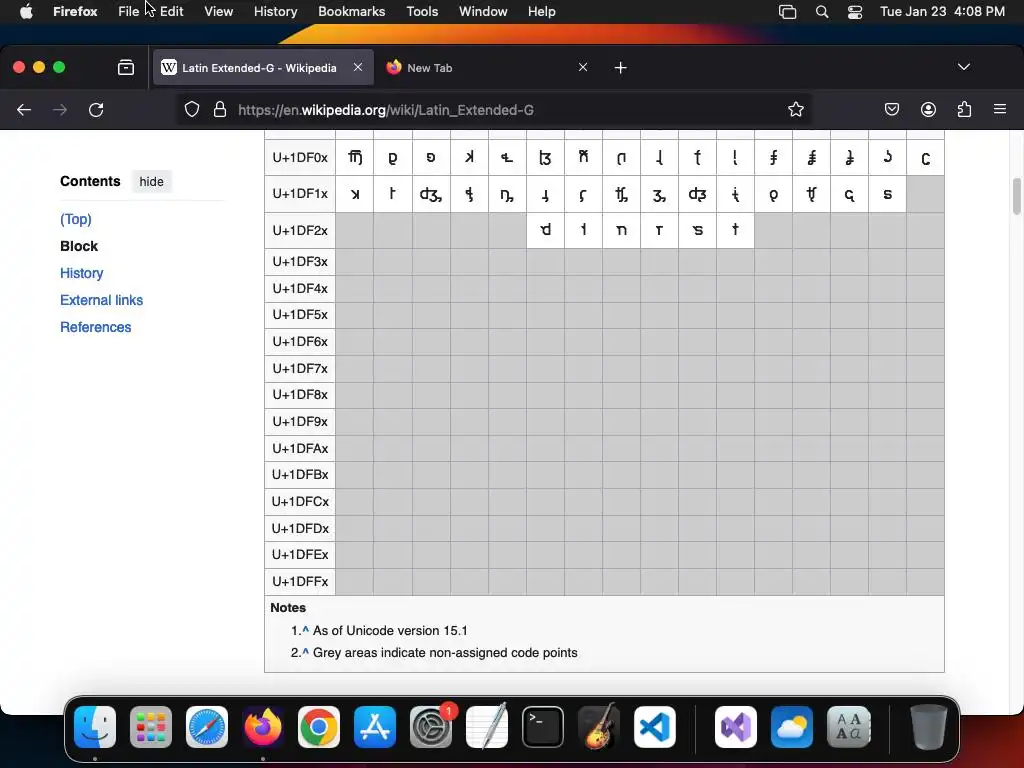Select the U+1DF2x row header

click(x=300, y=231)
